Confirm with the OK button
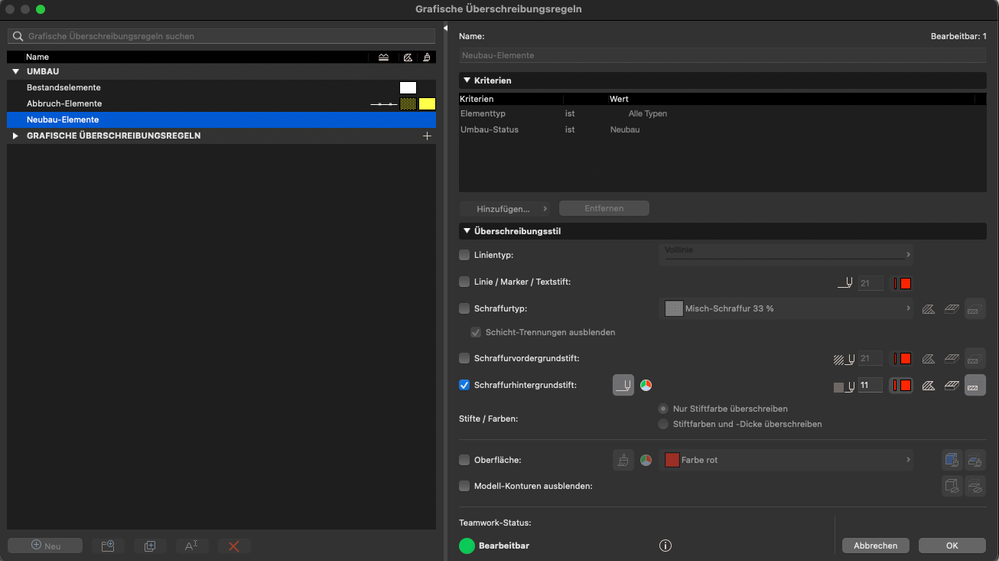 click(x=952, y=546)
